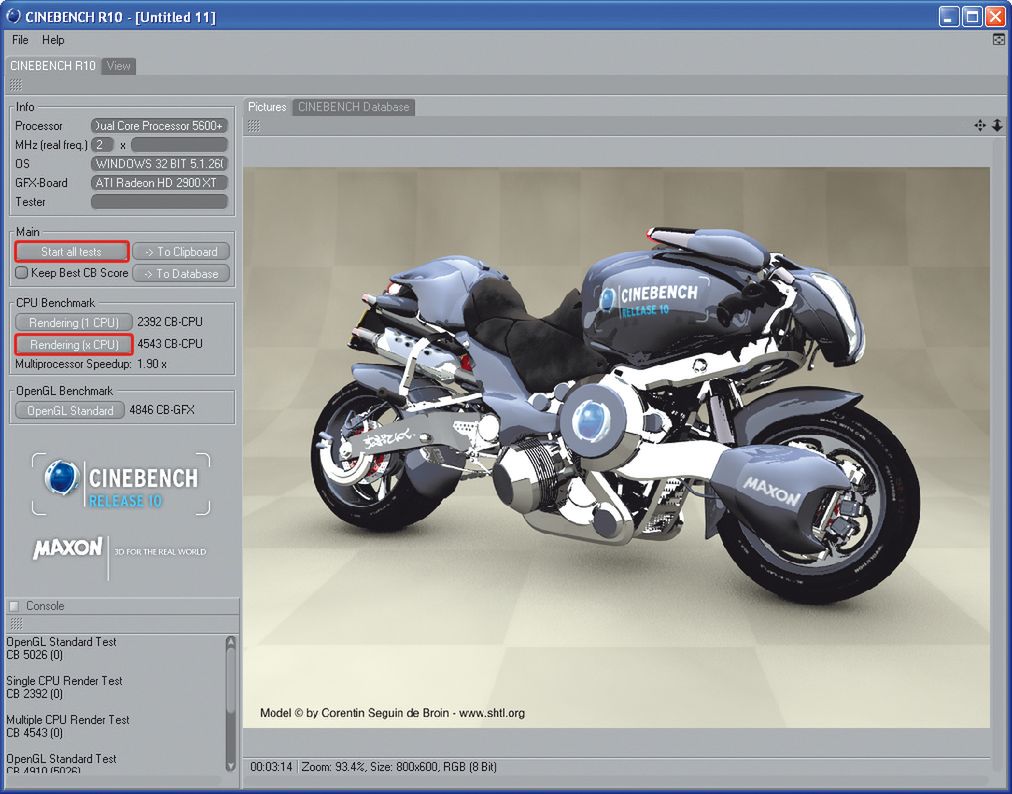Click the 4846 CB-GFX score

point(161,410)
